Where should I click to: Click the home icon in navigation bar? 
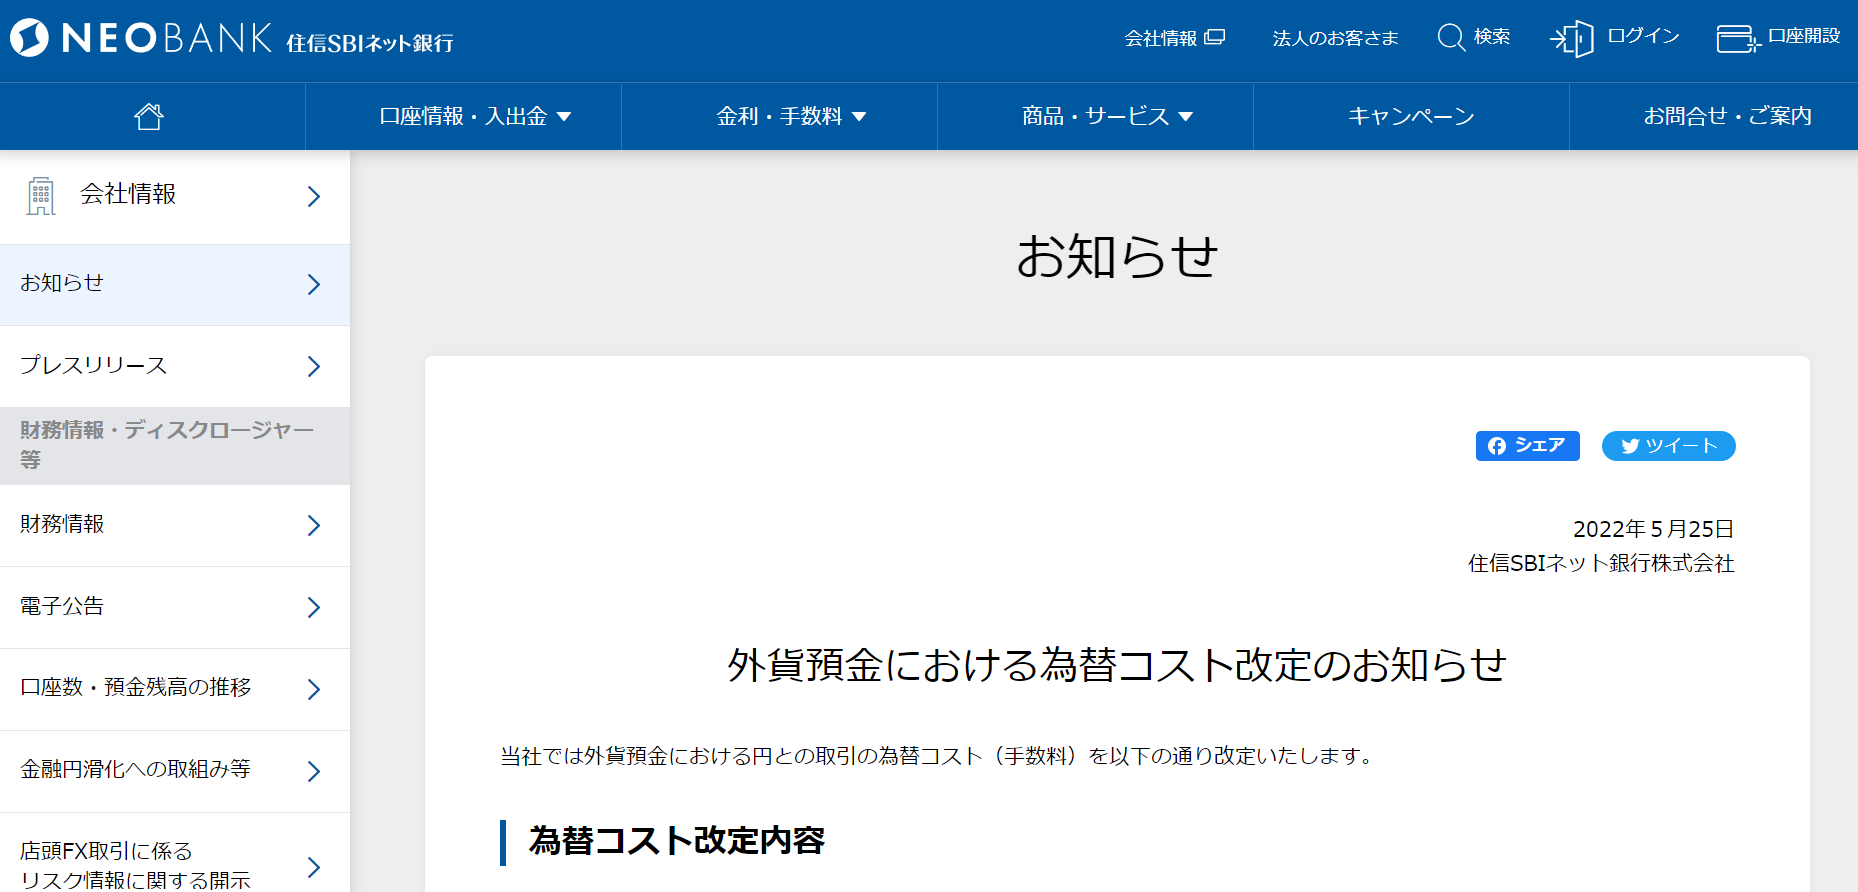point(149,116)
